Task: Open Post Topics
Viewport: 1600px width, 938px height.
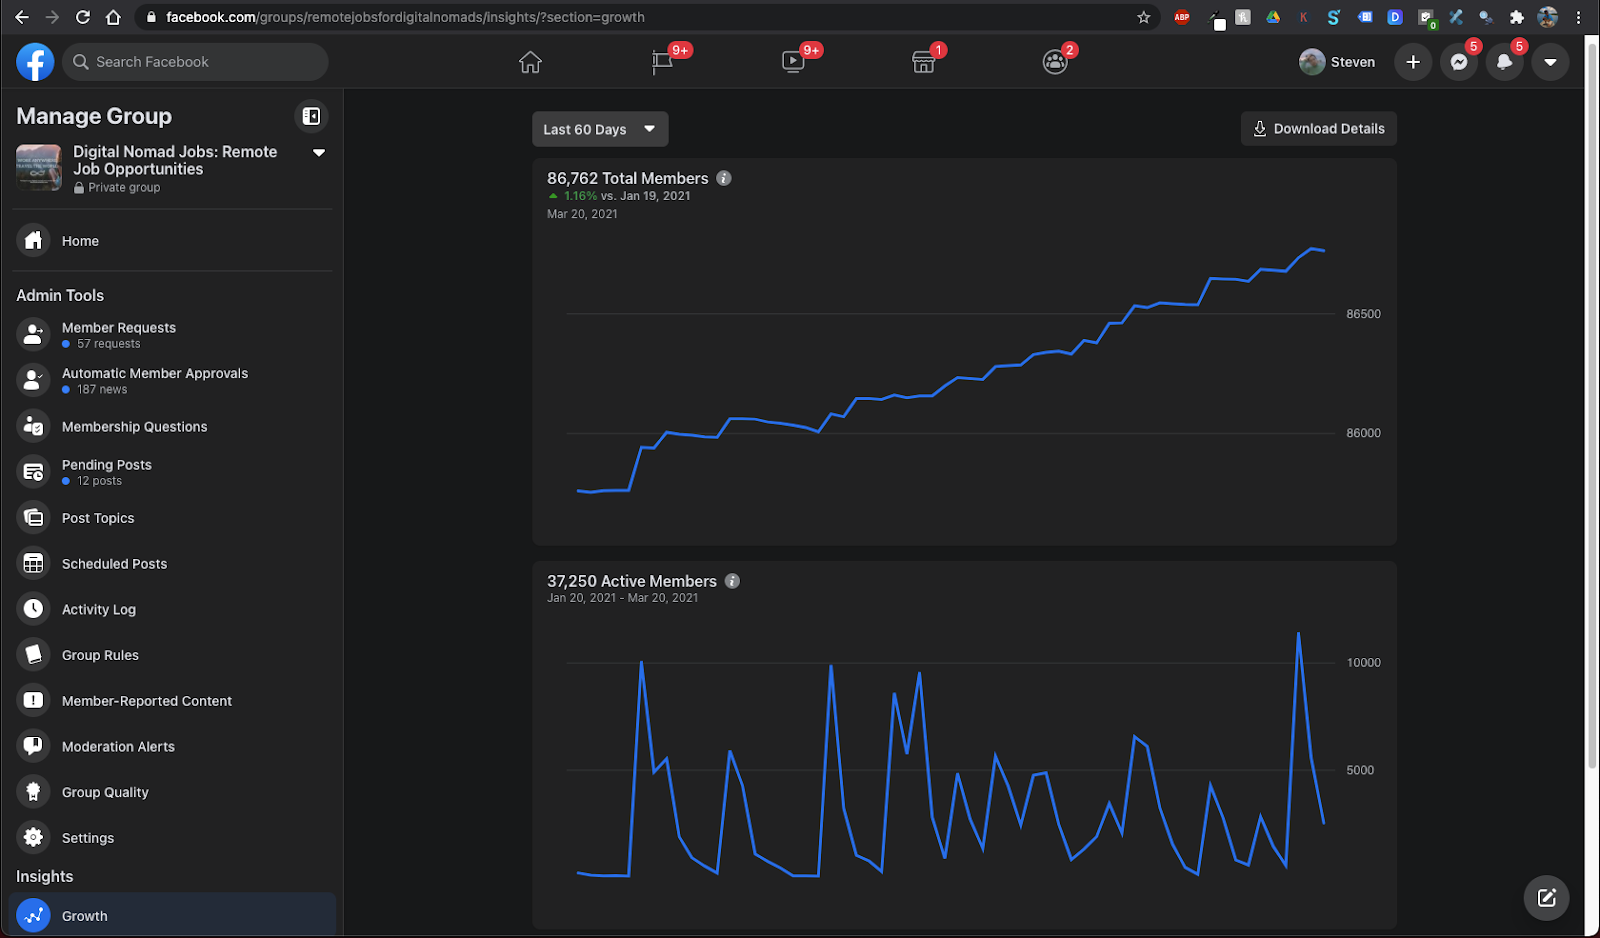Action: coord(172,518)
